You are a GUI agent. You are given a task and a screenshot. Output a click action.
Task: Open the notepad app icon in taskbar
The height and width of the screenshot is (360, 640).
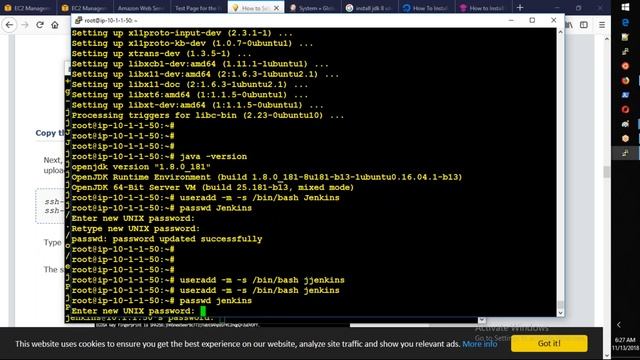pyautogui.click(x=625, y=37)
